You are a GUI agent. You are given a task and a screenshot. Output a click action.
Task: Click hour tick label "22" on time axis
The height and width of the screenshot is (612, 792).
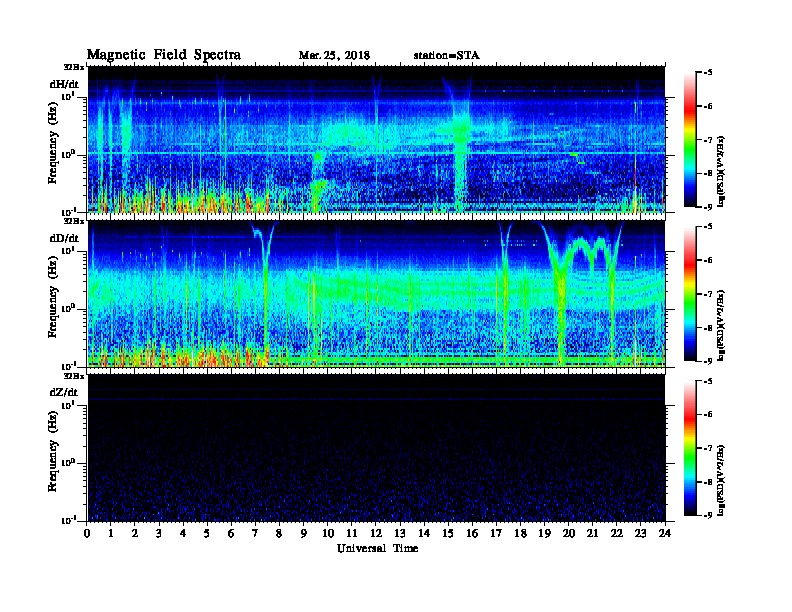617,533
